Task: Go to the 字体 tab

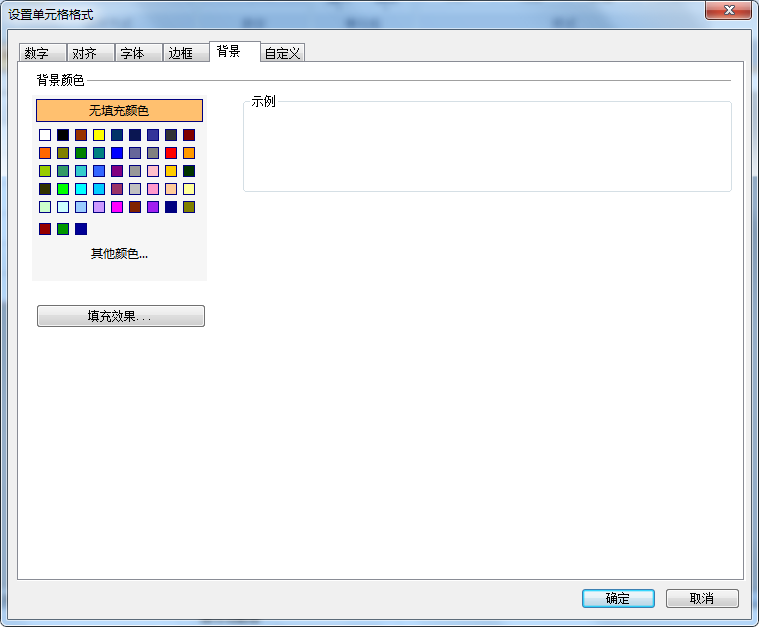Action: pyautogui.click(x=132, y=54)
